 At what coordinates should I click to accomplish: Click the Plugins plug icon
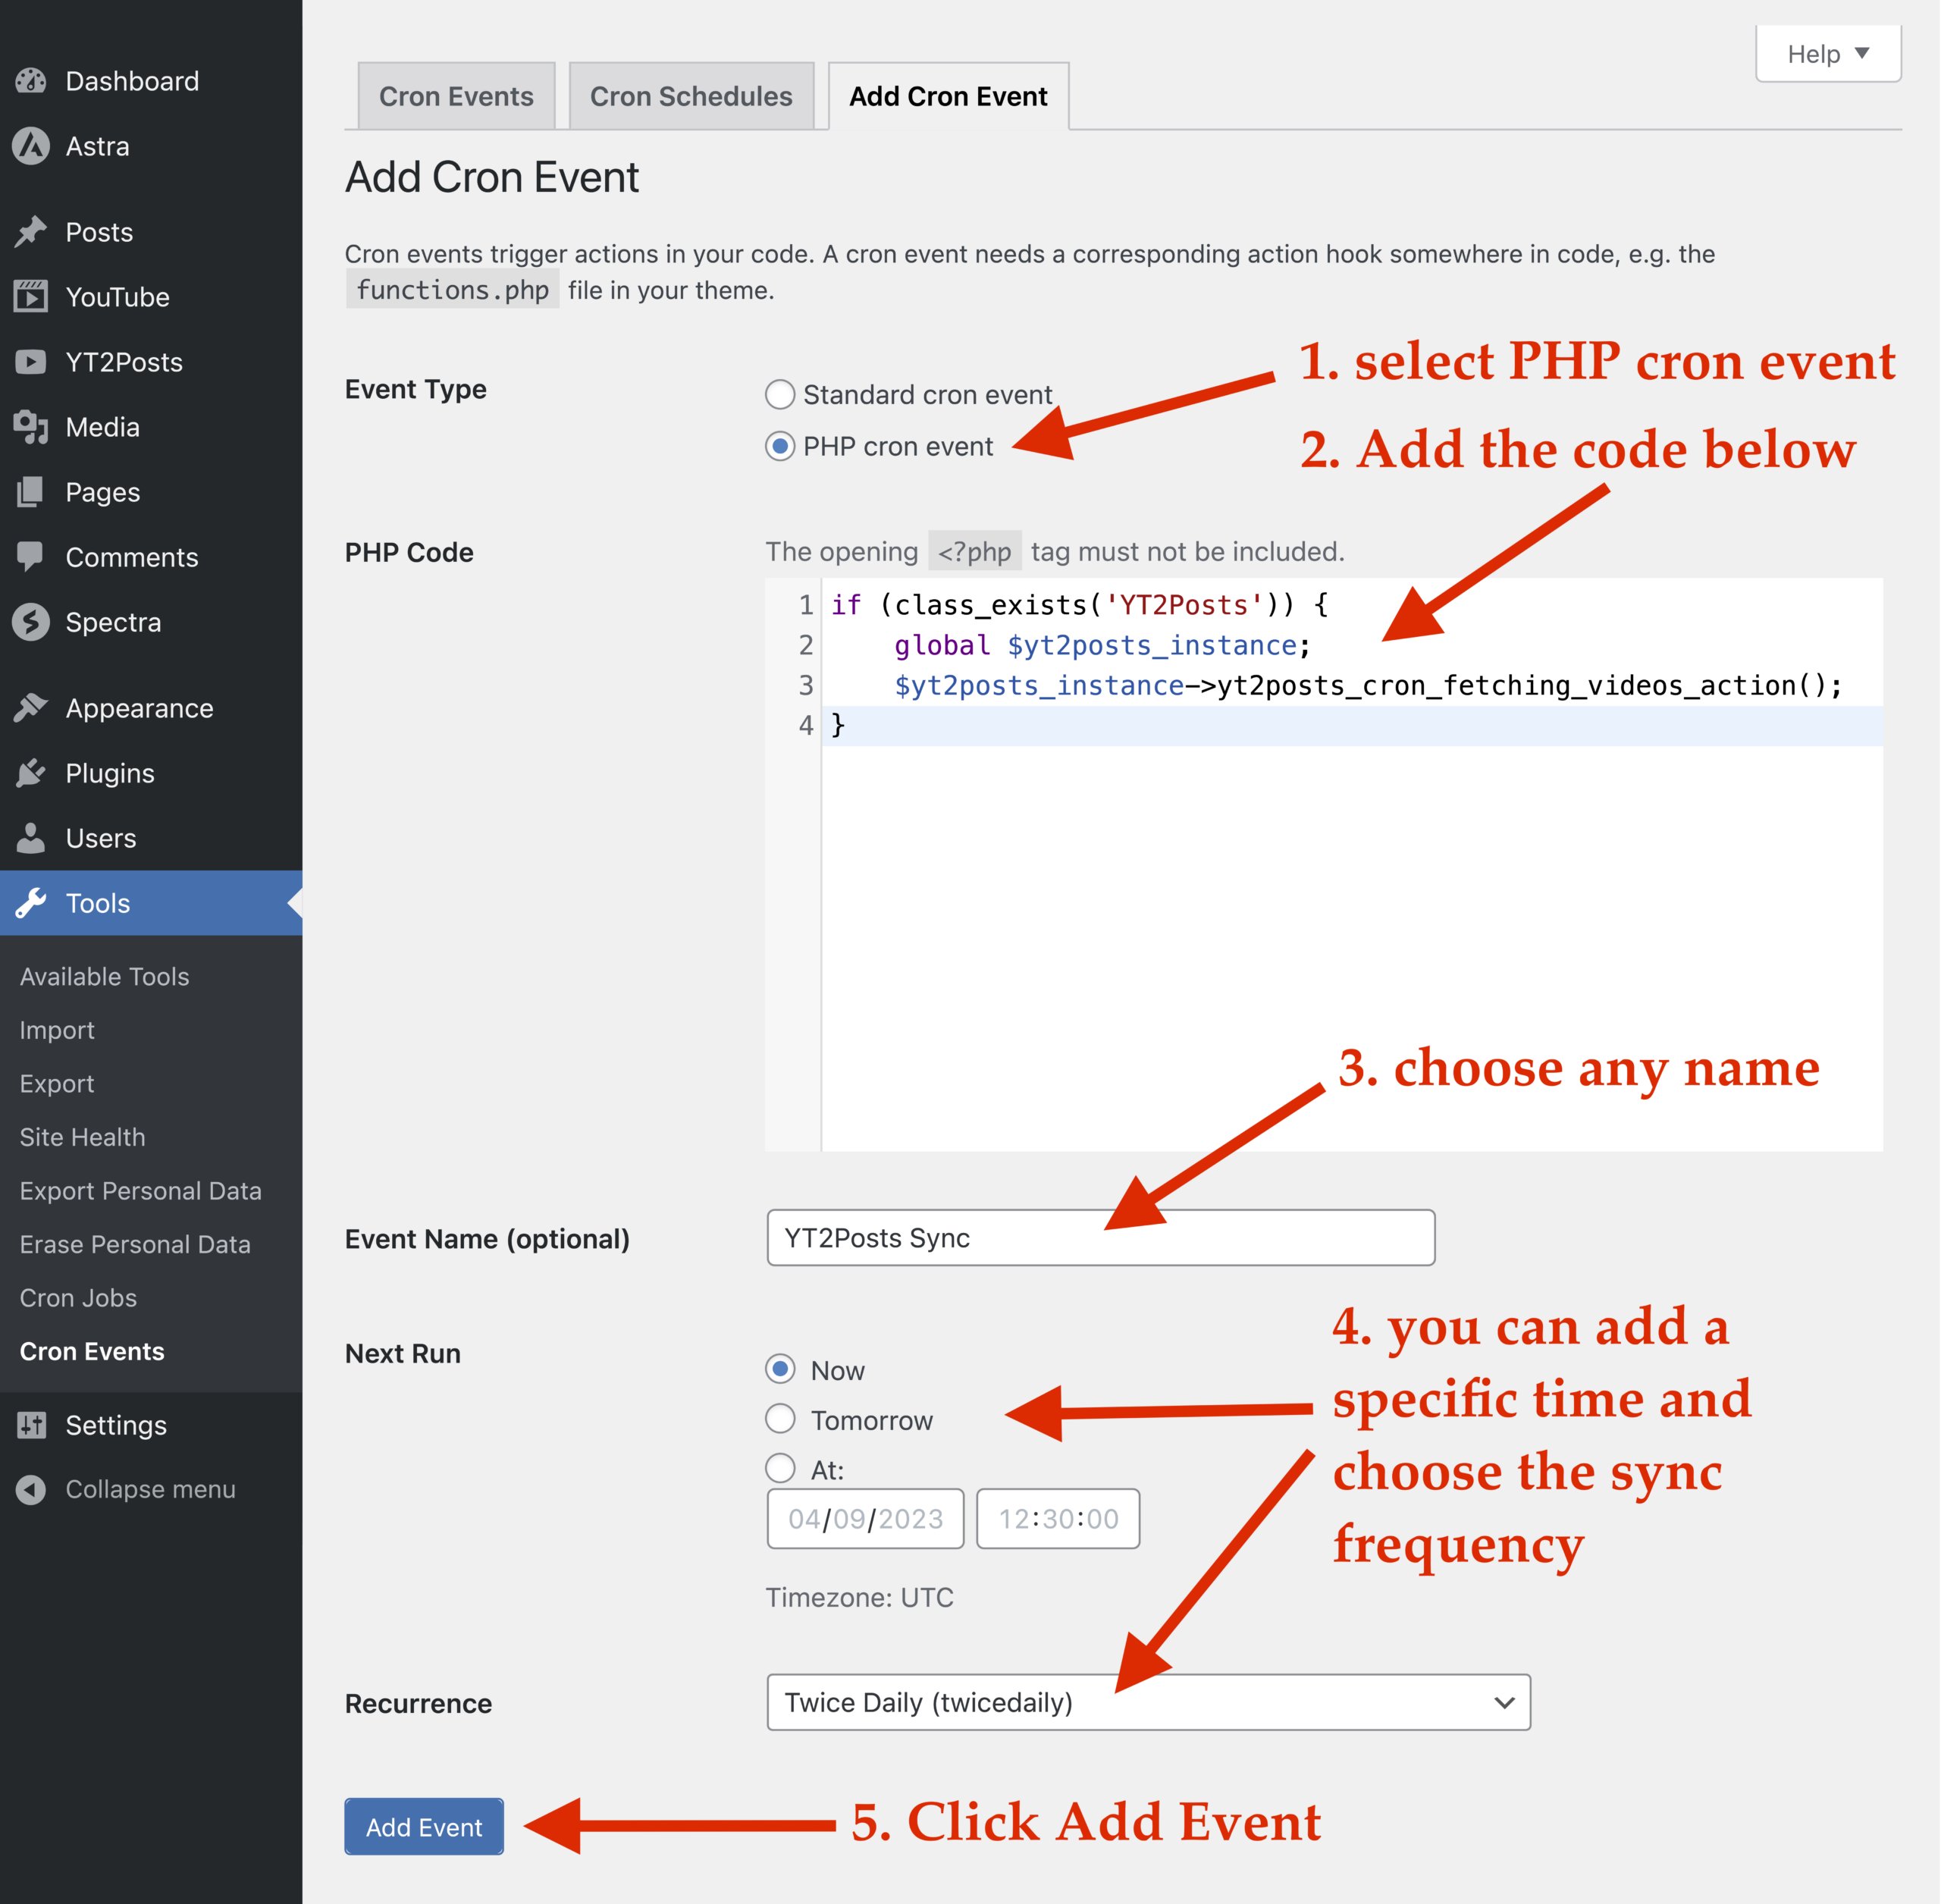(31, 773)
